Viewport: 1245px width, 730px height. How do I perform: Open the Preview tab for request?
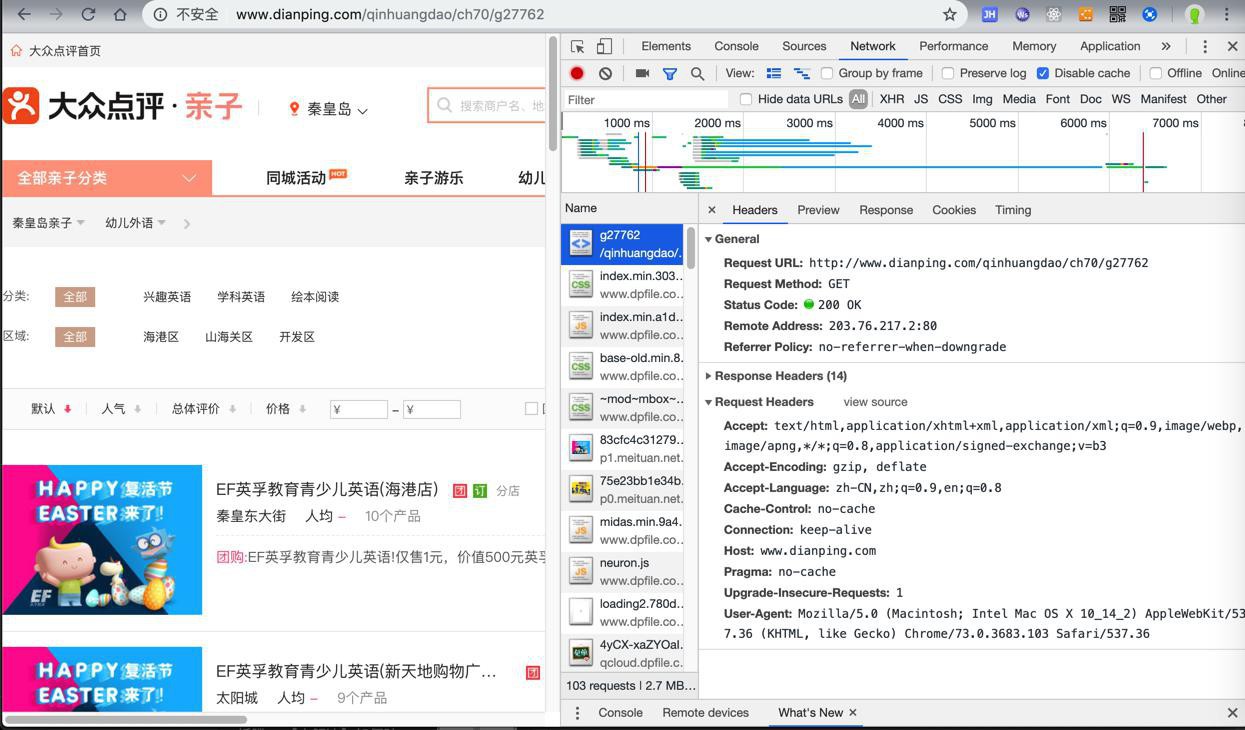coord(818,210)
